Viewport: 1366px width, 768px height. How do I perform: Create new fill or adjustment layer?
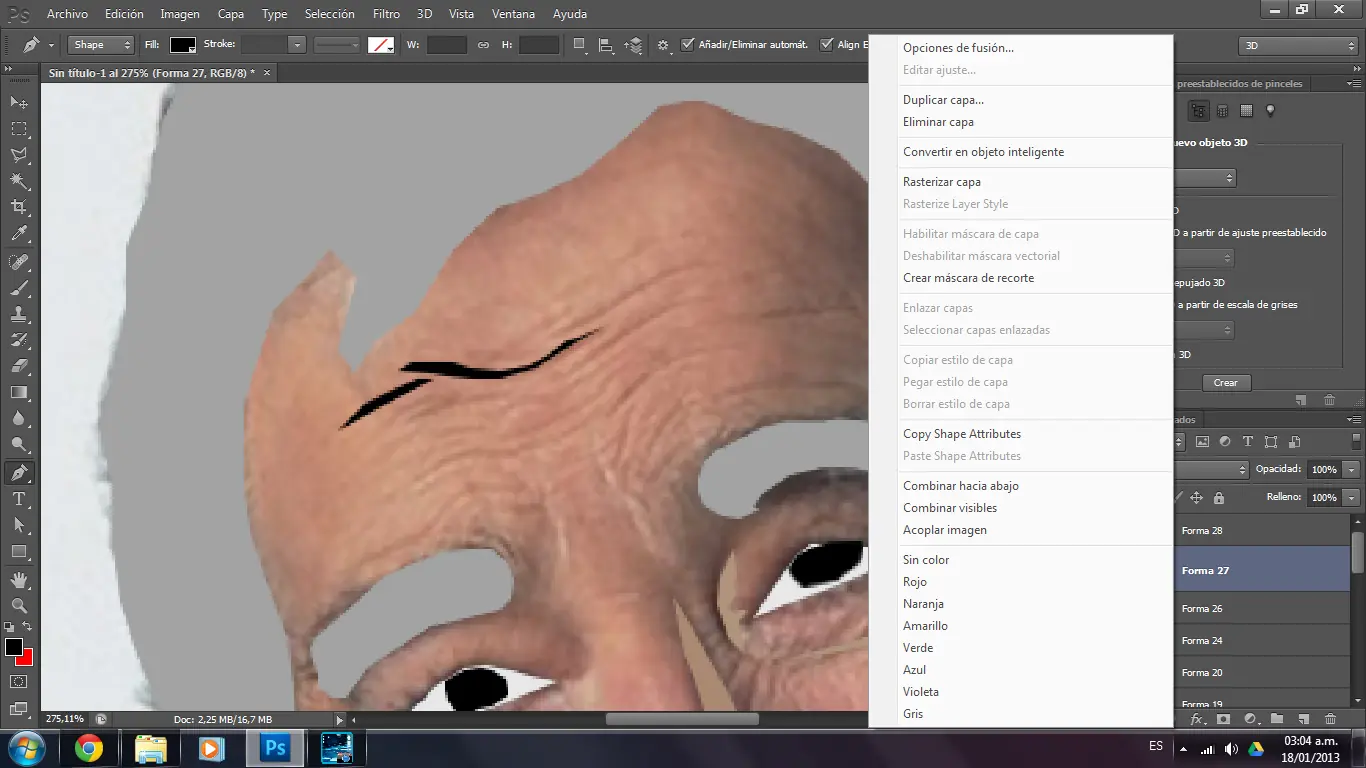click(1250, 719)
